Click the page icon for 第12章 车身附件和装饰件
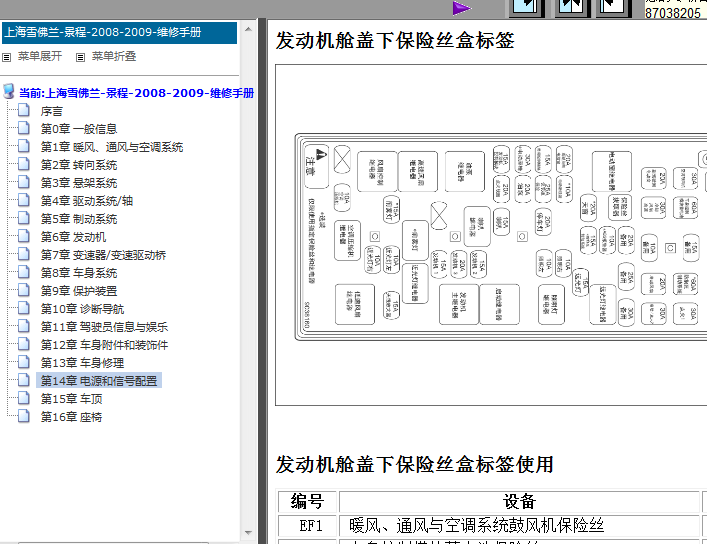707x544 pixels. [24, 345]
